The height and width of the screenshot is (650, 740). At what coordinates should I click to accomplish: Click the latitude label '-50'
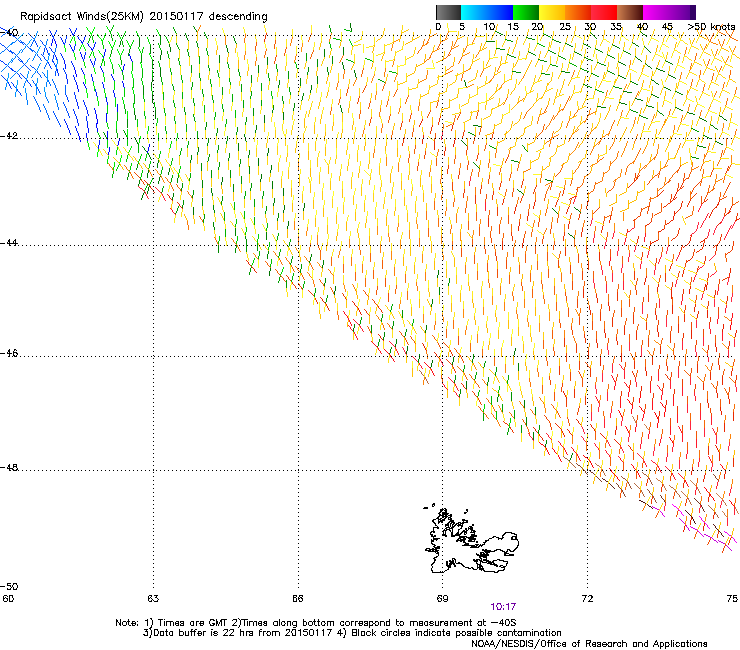click(9, 587)
